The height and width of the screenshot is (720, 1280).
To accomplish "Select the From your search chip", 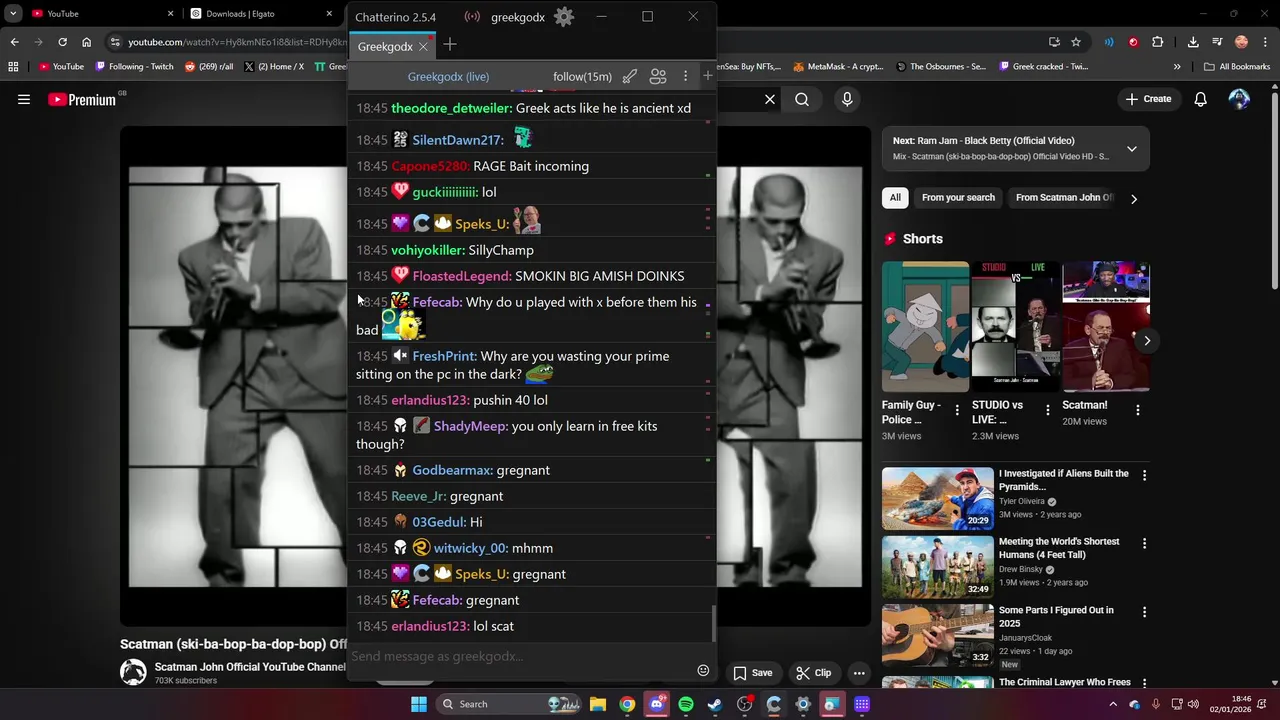I will 958,198.
